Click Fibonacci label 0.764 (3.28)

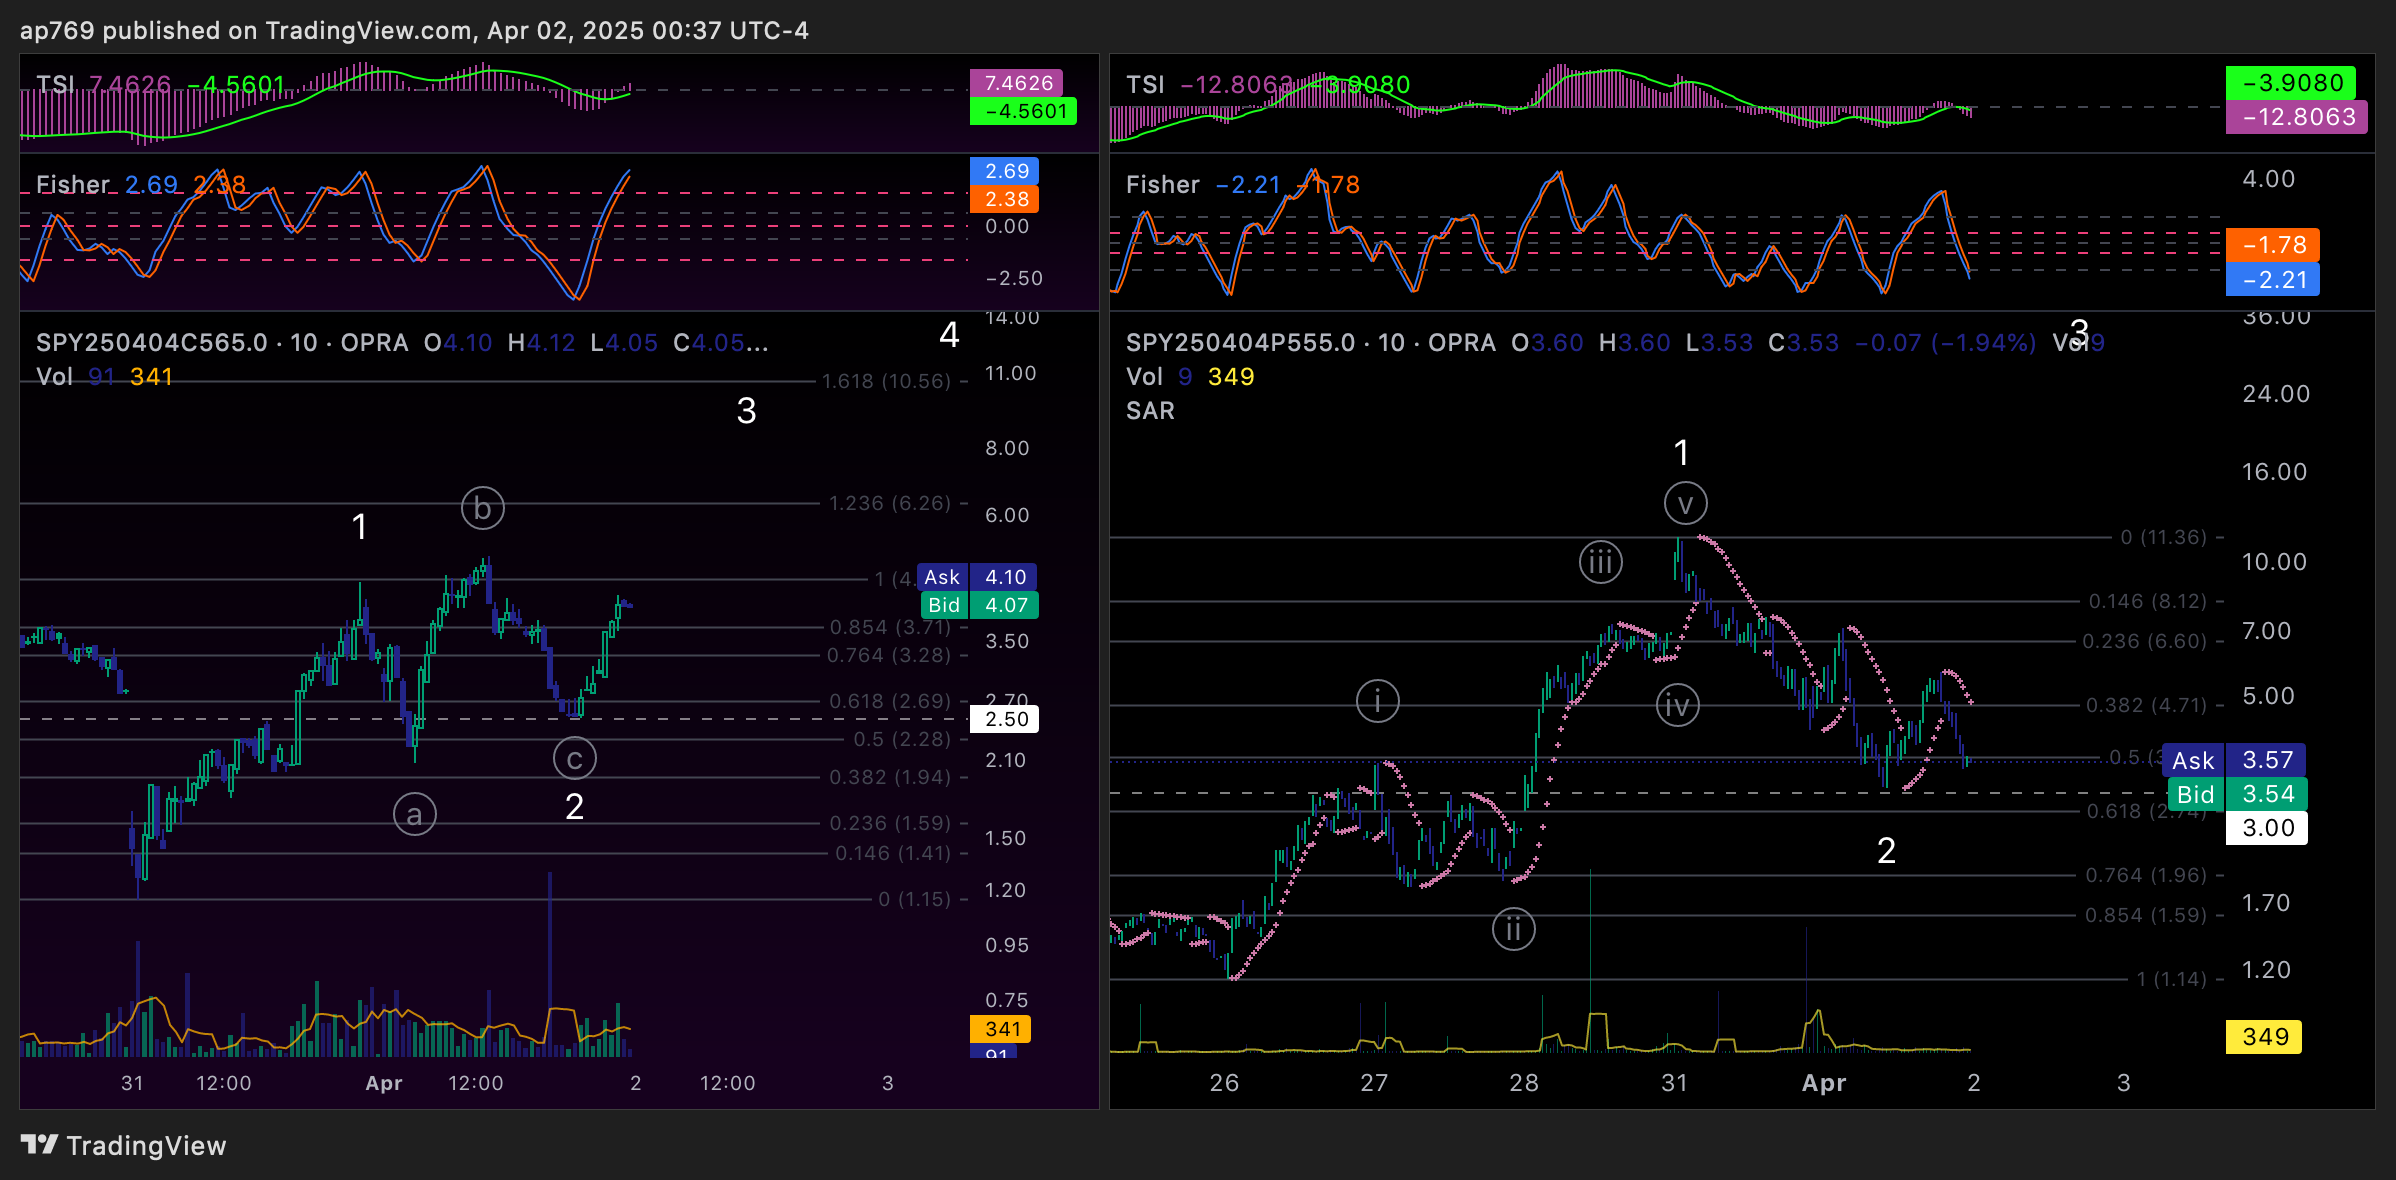(x=889, y=655)
